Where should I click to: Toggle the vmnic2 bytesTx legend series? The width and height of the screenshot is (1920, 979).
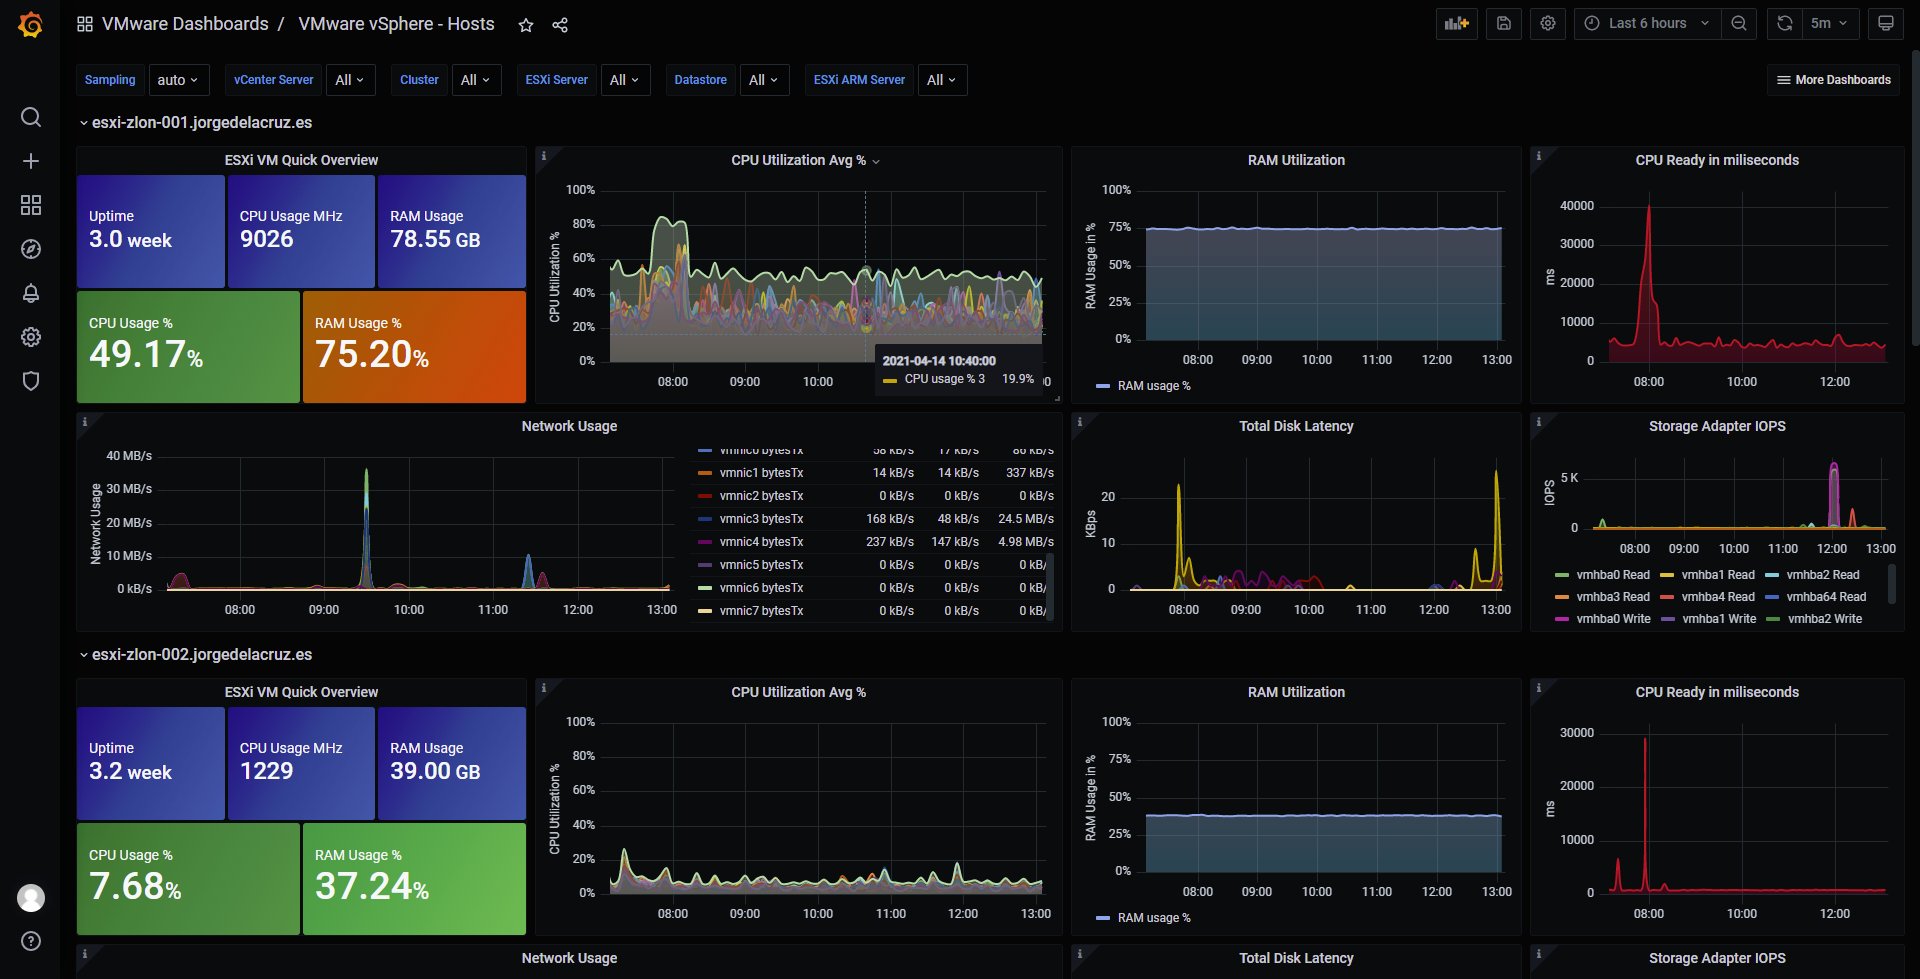pyautogui.click(x=761, y=496)
